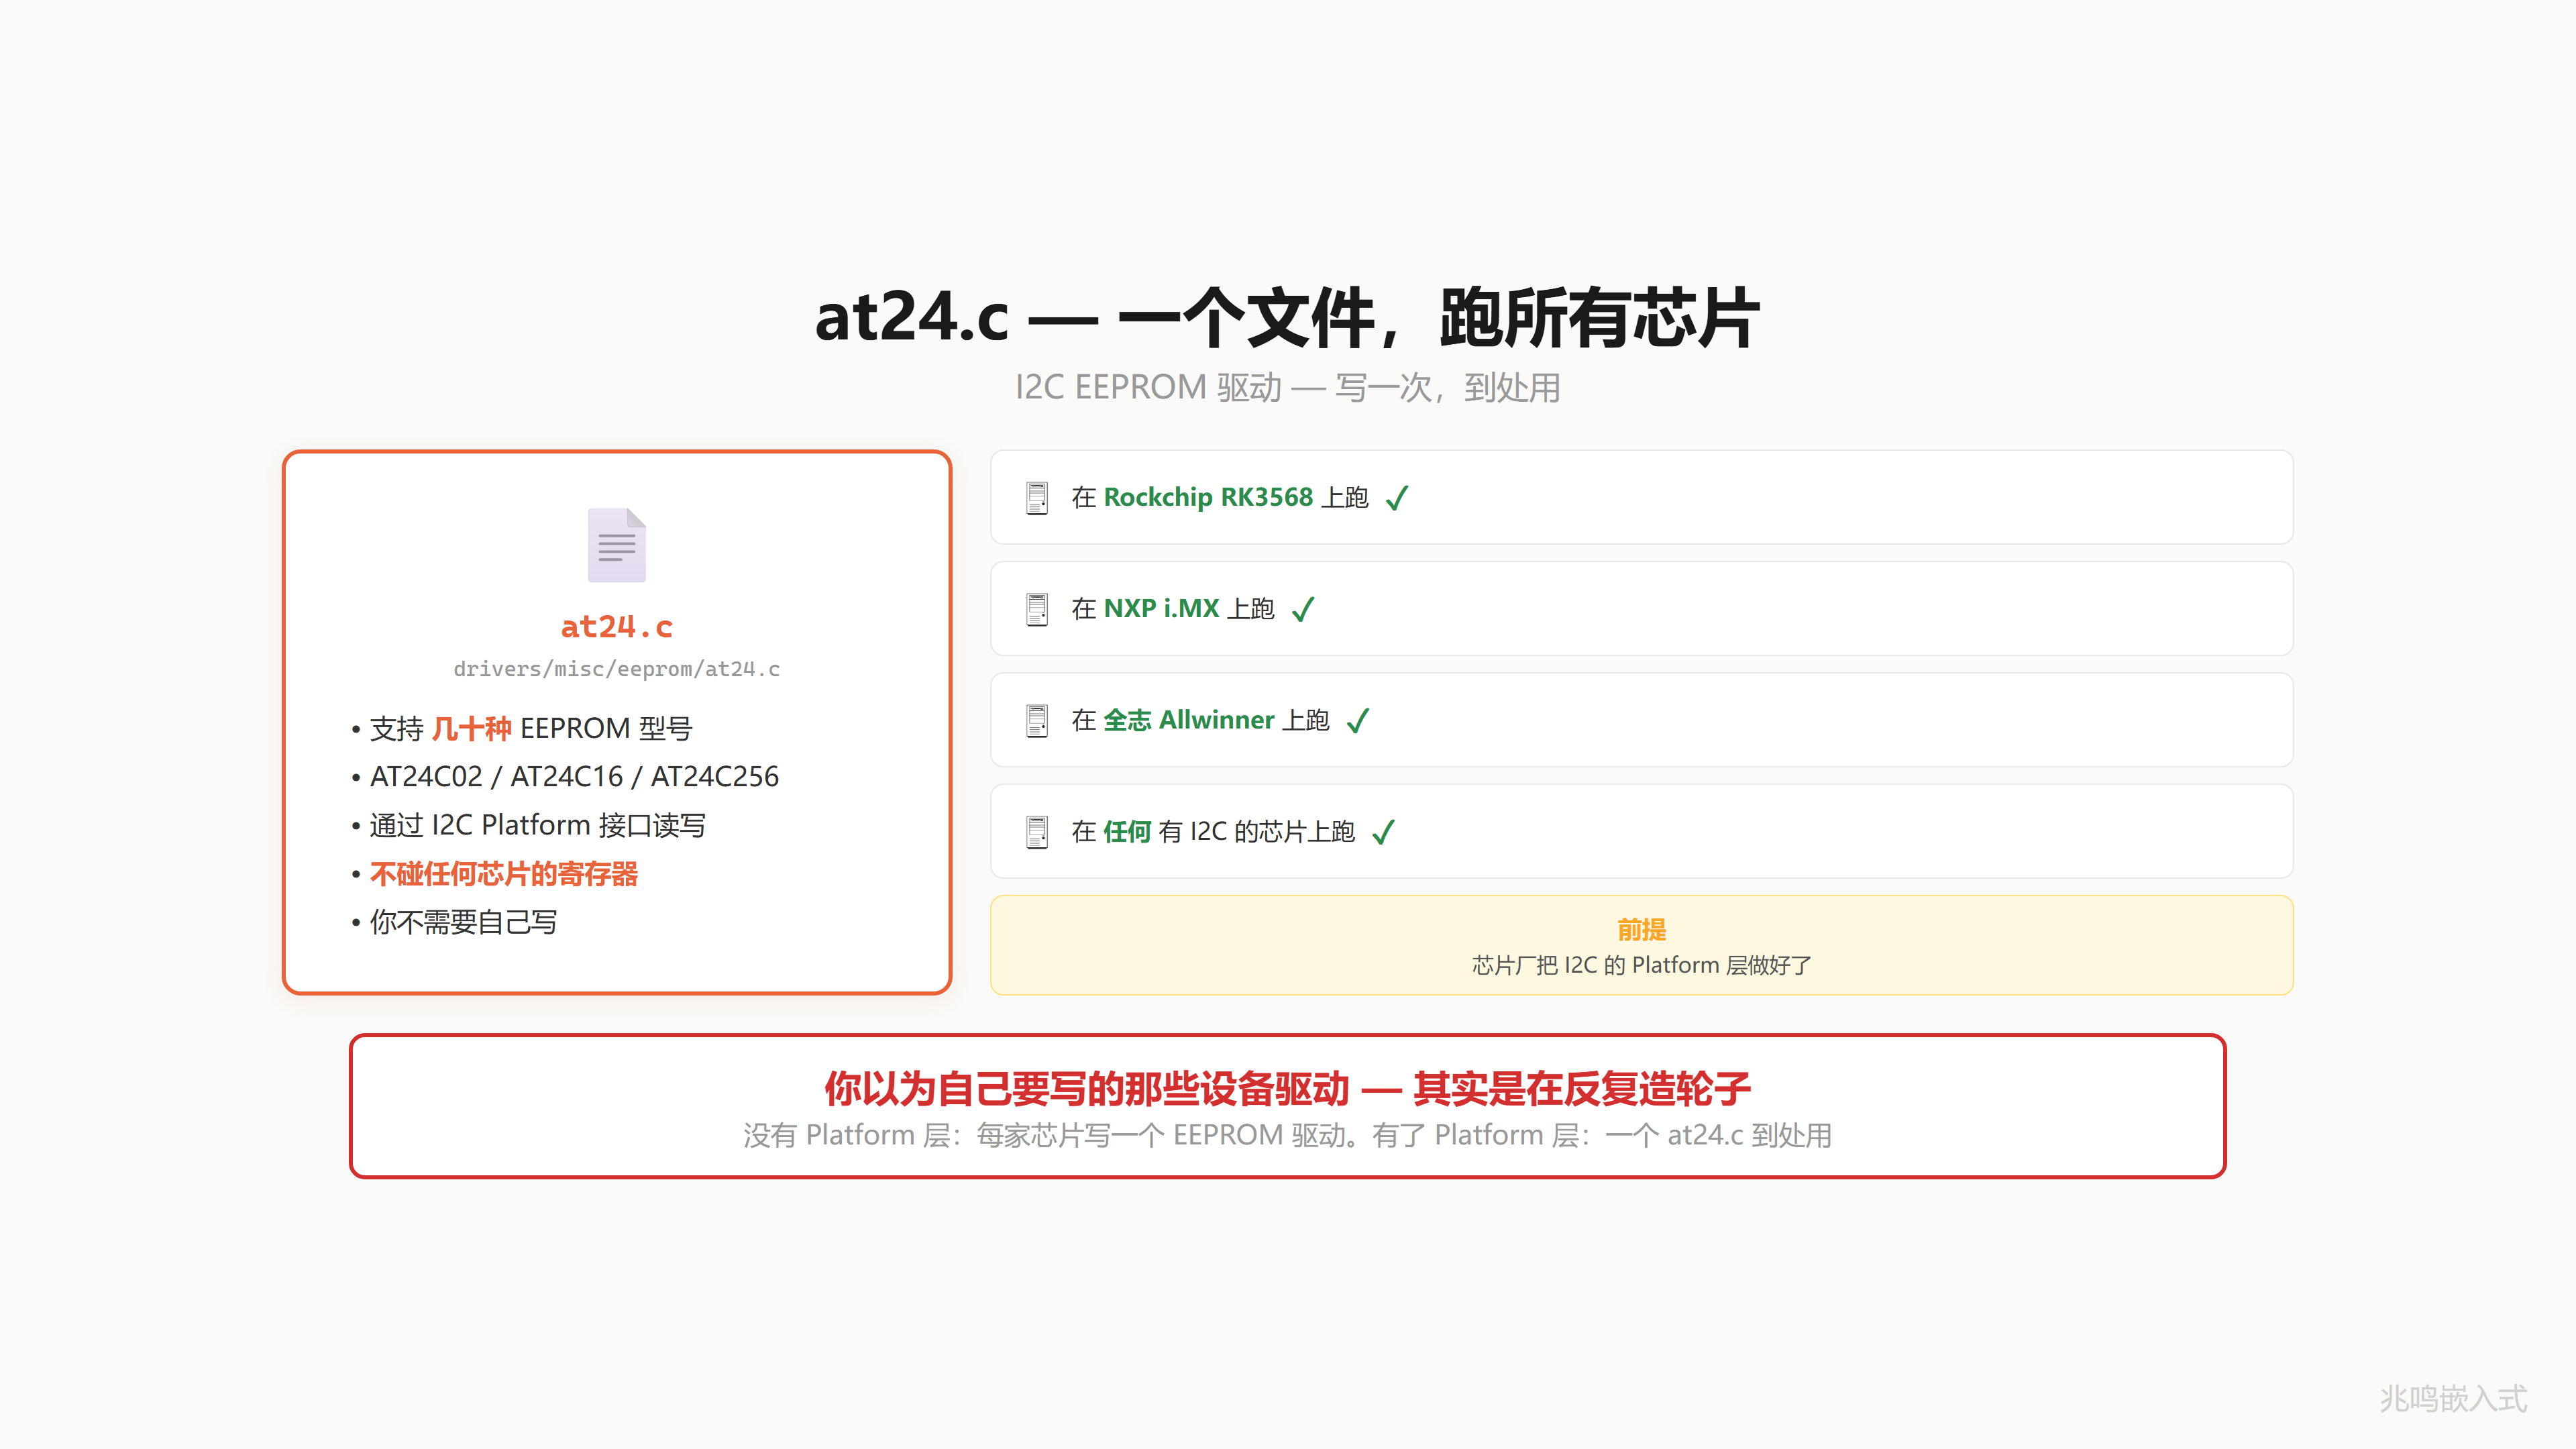Click the bullet AT24C02 / AT24C16 / AT24C256

pos(564,777)
